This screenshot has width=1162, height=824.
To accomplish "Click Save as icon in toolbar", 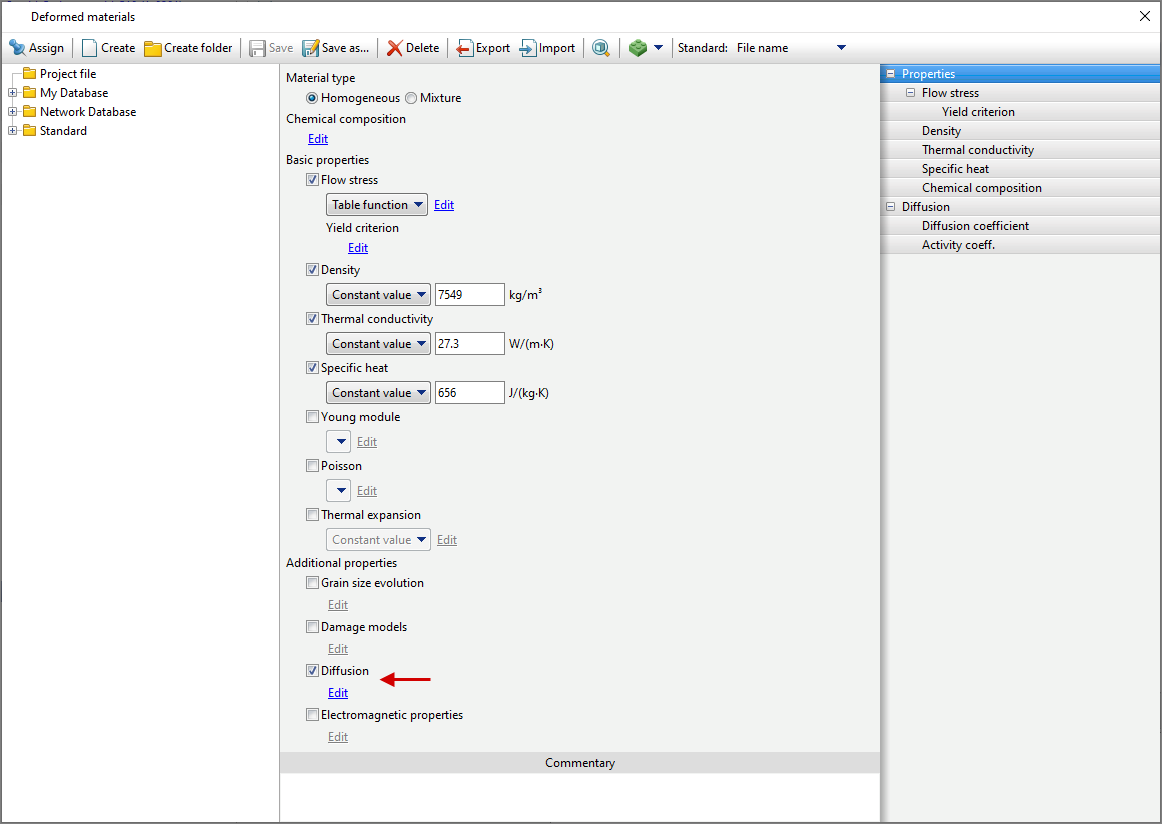I will 311,48.
